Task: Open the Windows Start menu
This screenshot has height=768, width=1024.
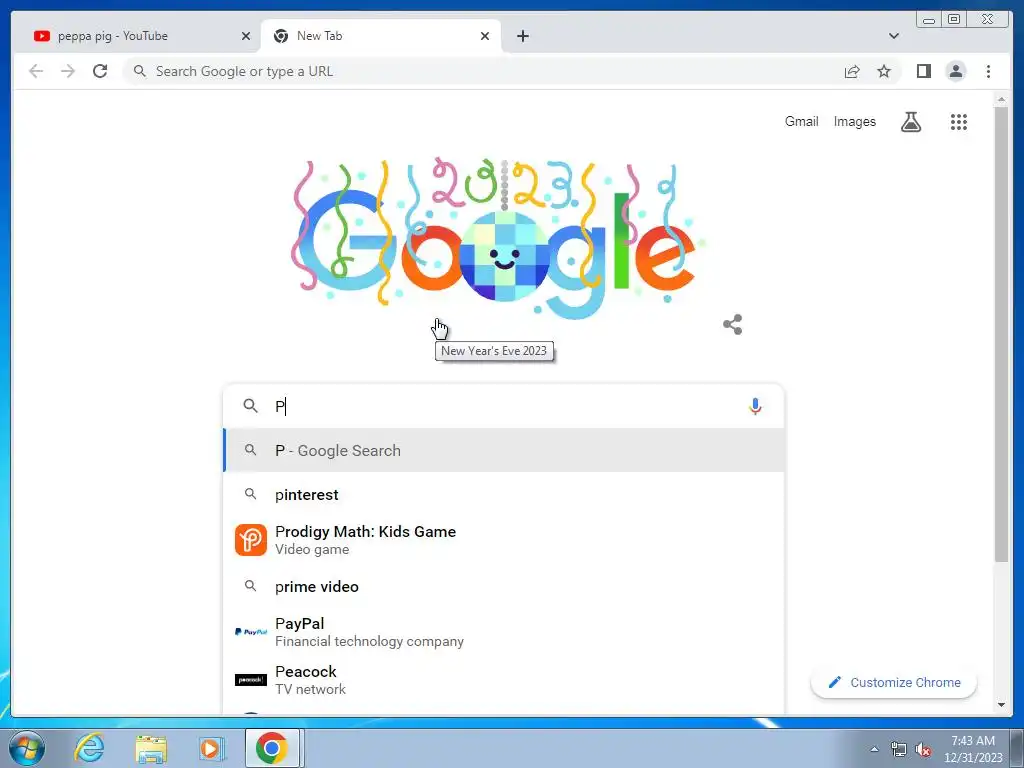Action: pos(27,748)
